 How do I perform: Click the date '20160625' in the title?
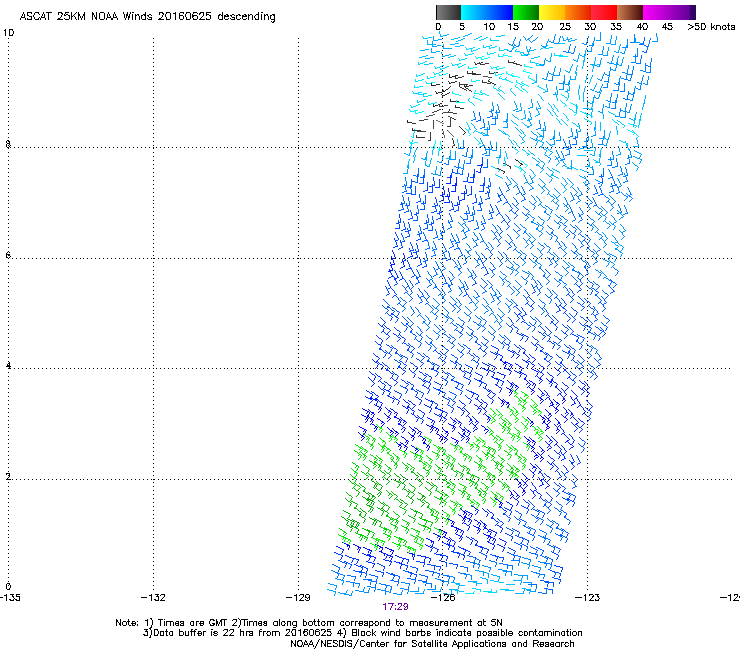pyautogui.click(x=185, y=16)
